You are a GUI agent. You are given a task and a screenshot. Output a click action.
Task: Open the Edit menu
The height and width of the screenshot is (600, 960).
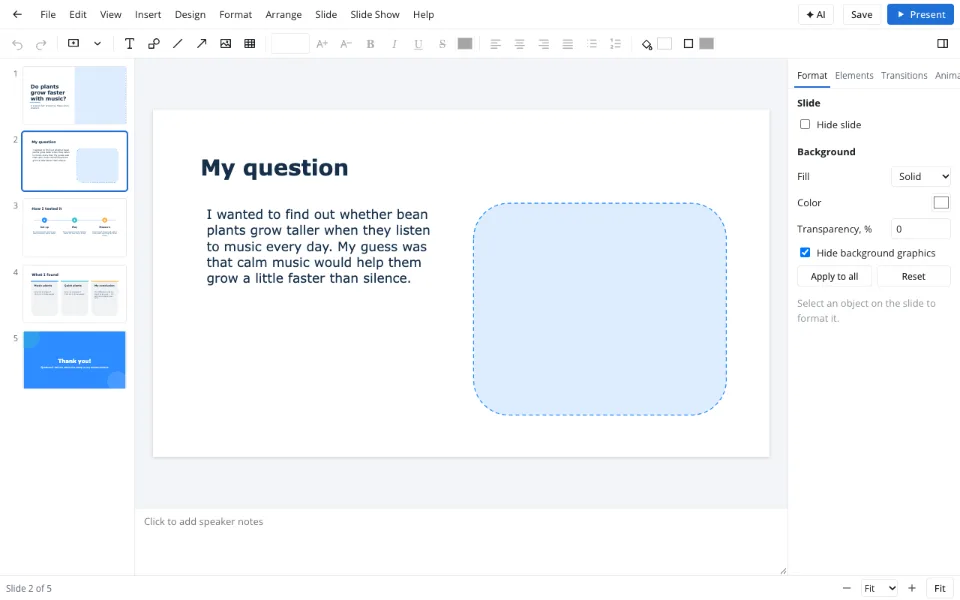coord(78,14)
